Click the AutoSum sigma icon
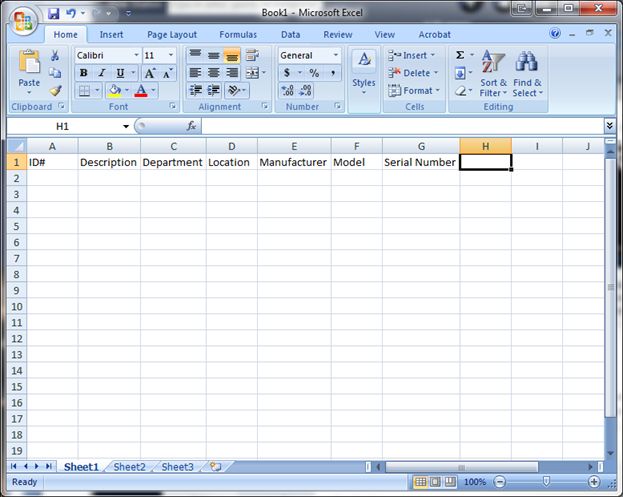The image size is (623, 497). tap(460, 55)
